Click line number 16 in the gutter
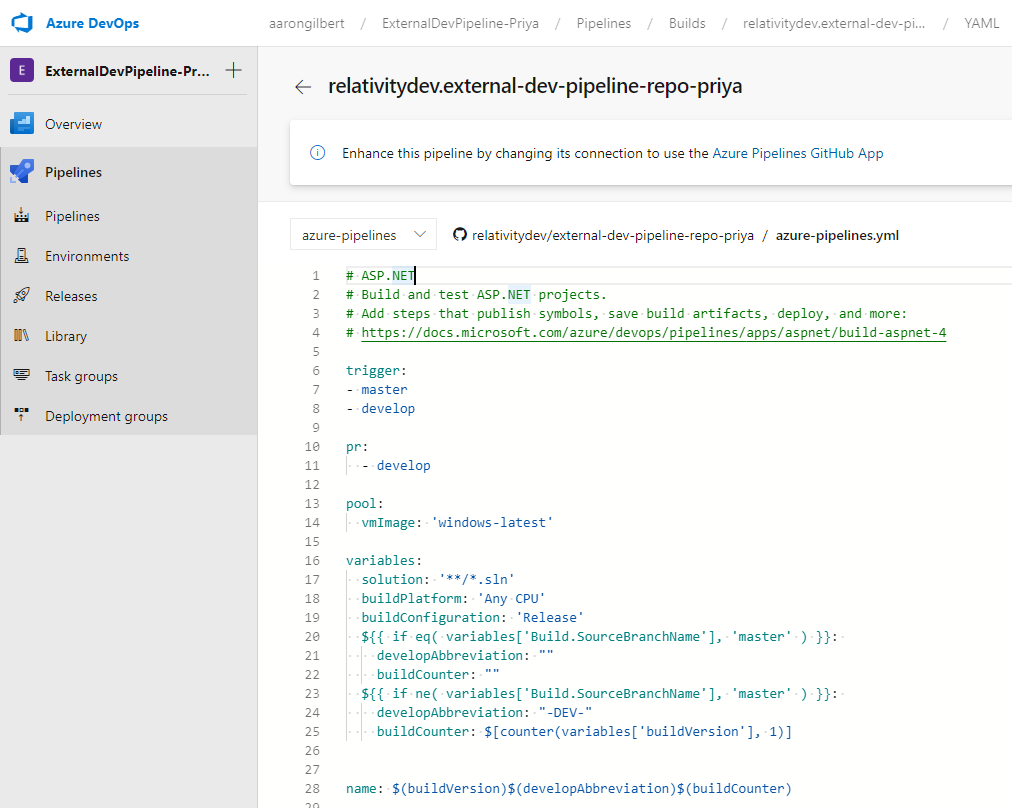The width and height of the screenshot is (1012, 808). tap(312, 560)
